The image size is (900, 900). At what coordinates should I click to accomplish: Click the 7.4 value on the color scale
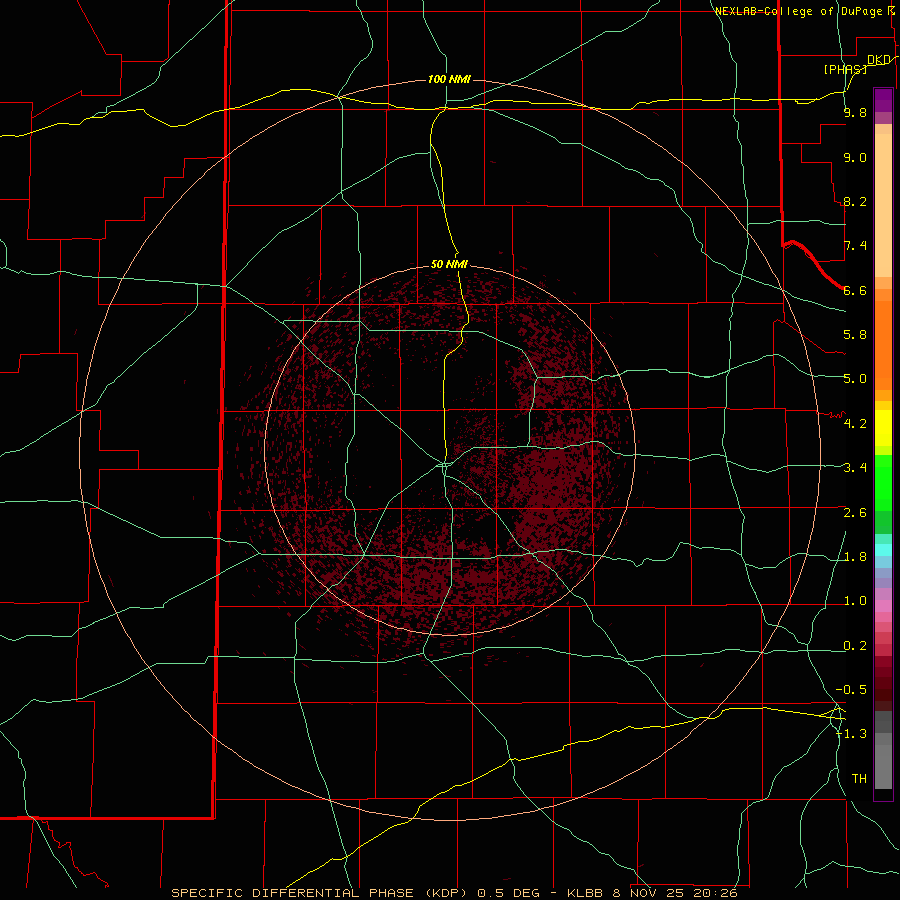click(x=855, y=246)
